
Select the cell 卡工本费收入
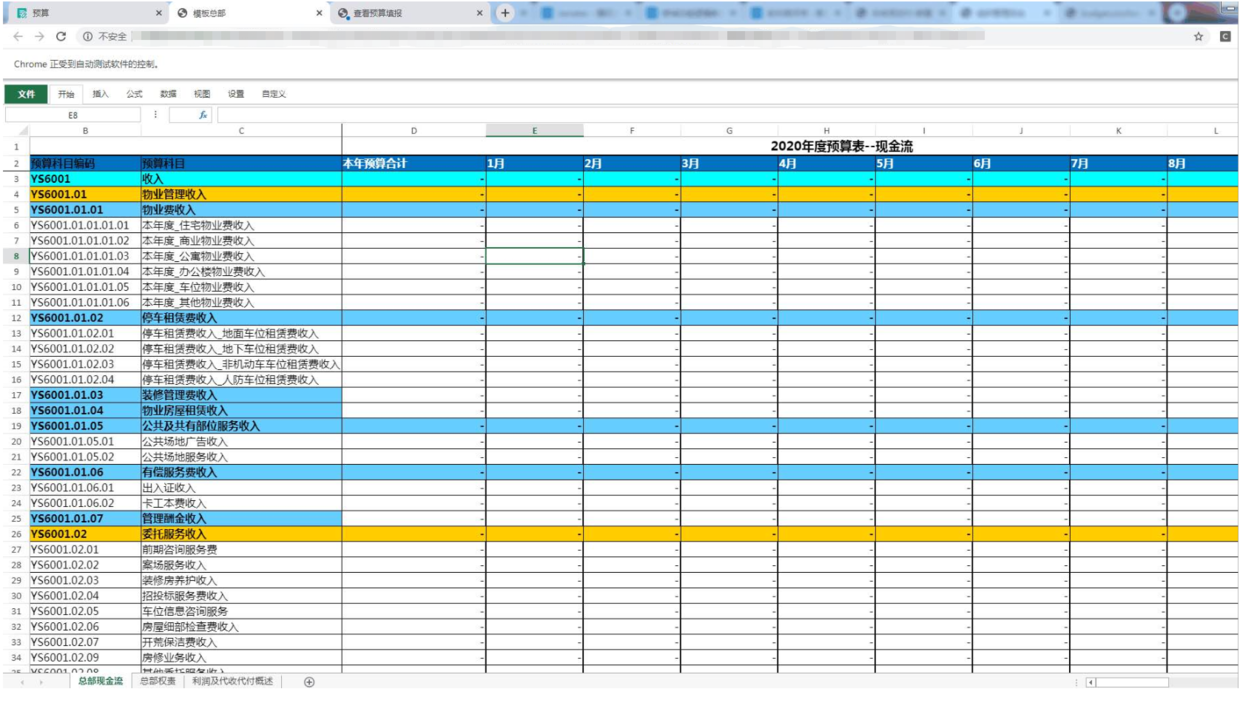pyautogui.click(x=241, y=503)
